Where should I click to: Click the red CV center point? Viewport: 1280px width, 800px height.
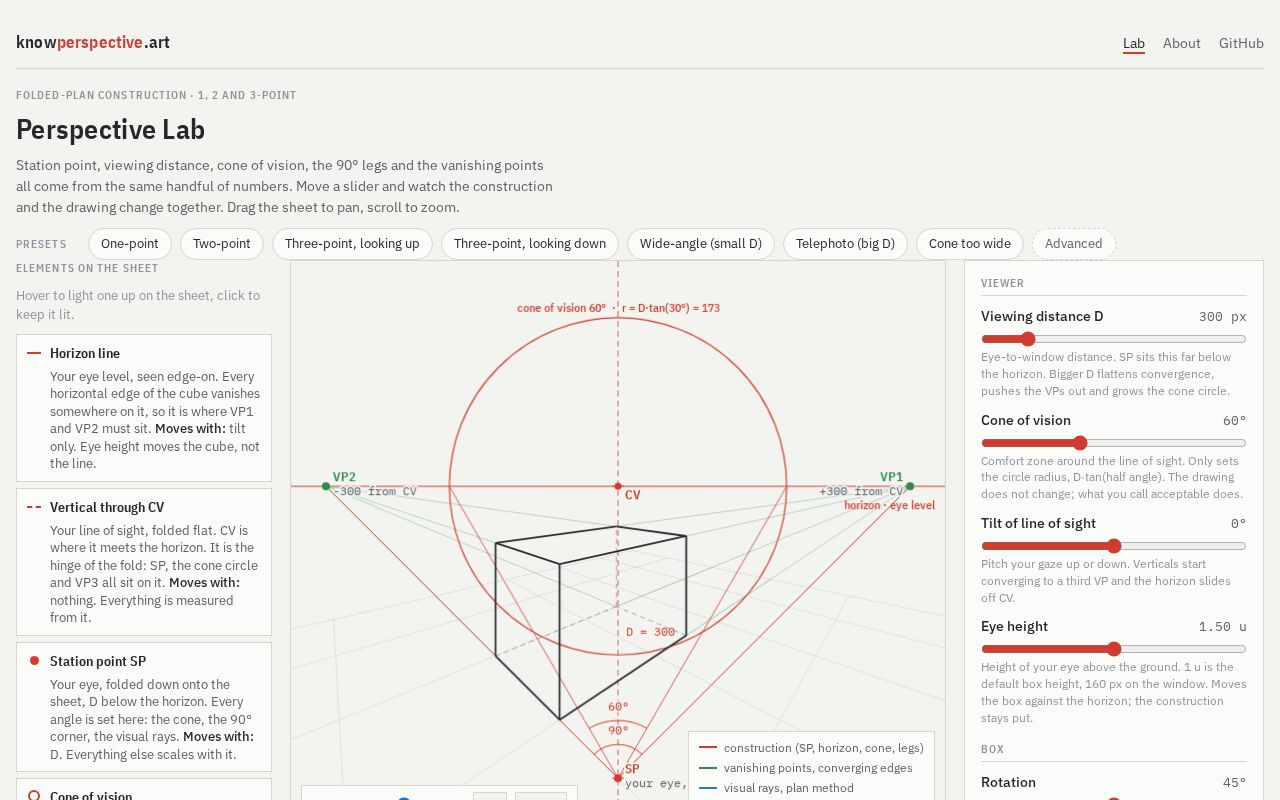618,486
